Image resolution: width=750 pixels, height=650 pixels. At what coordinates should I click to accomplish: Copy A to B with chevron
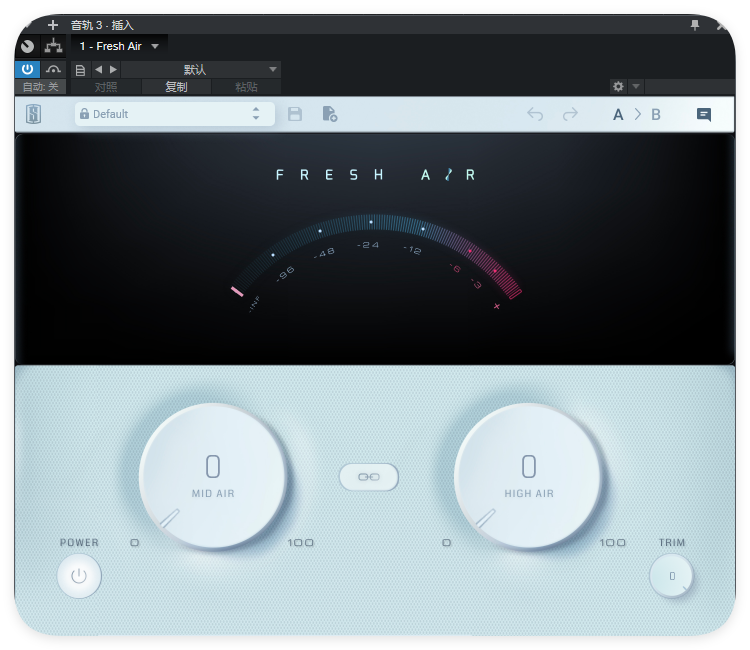pyautogui.click(x=638, y=115)
